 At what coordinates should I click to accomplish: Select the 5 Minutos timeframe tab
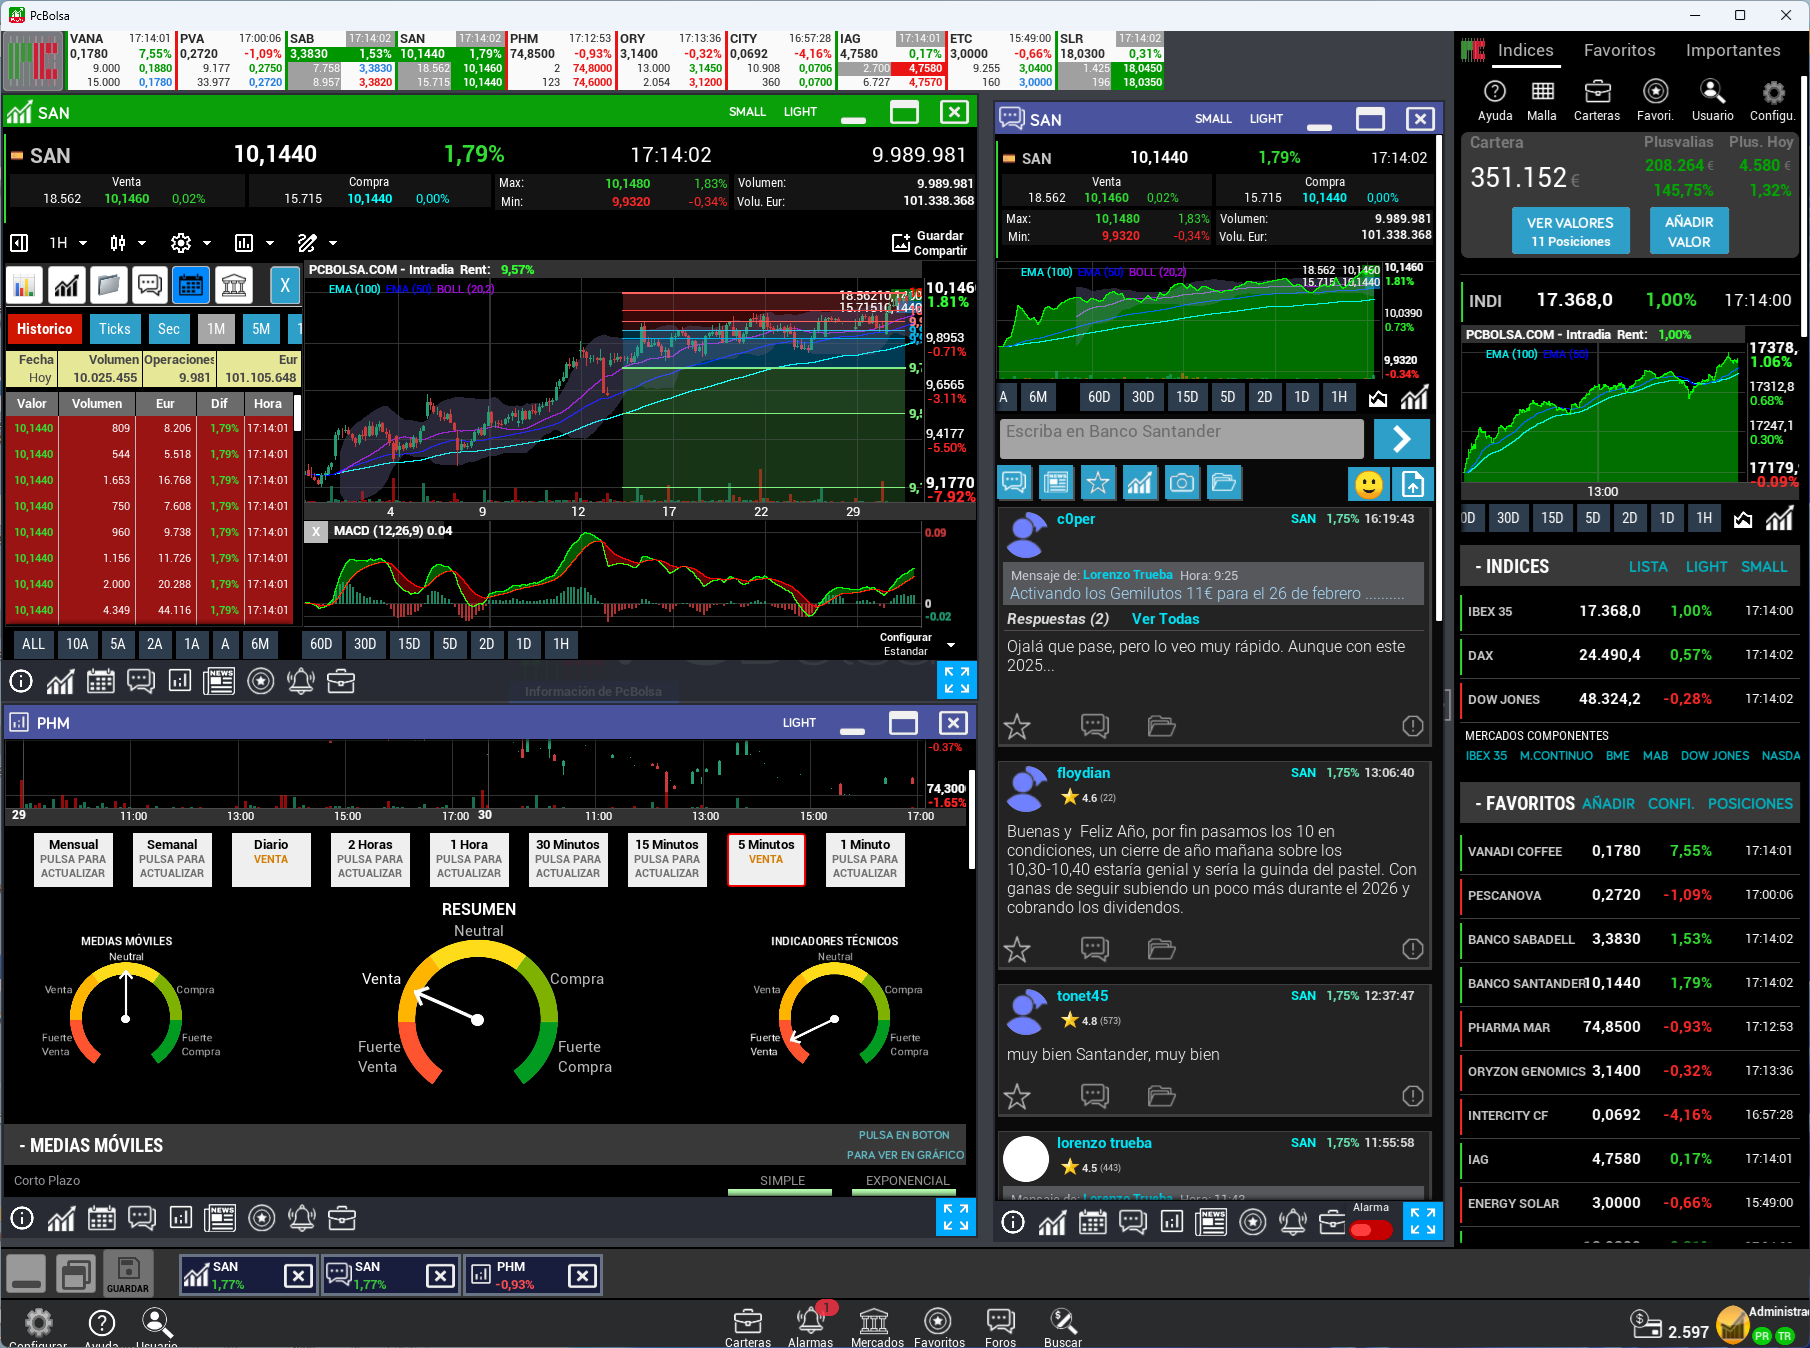(x=766, y=860)
